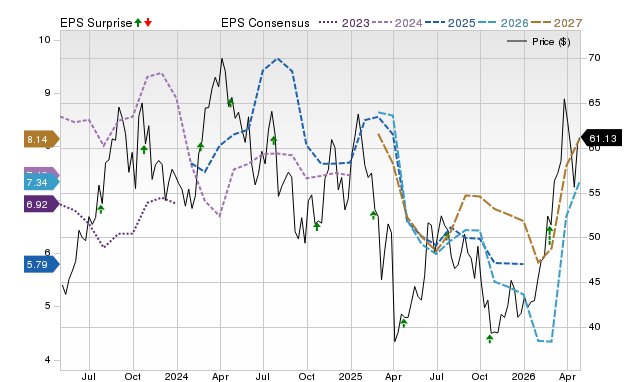
Task: Click the 70 label on right price axis
Action: [x=594, y=58]
